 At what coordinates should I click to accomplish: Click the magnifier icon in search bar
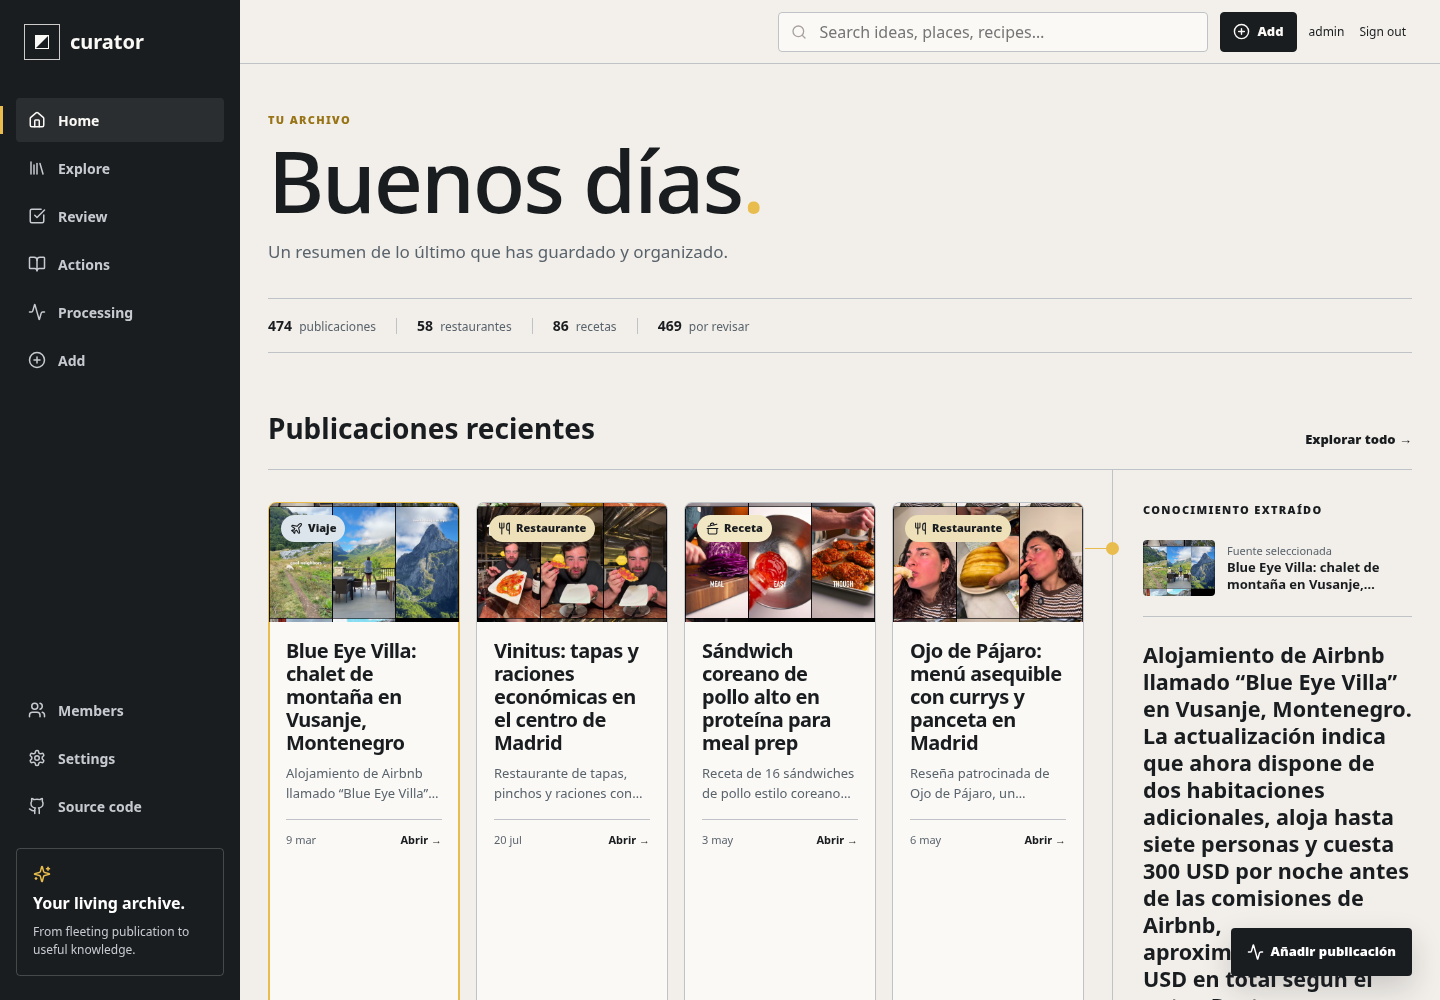point(799,32)
